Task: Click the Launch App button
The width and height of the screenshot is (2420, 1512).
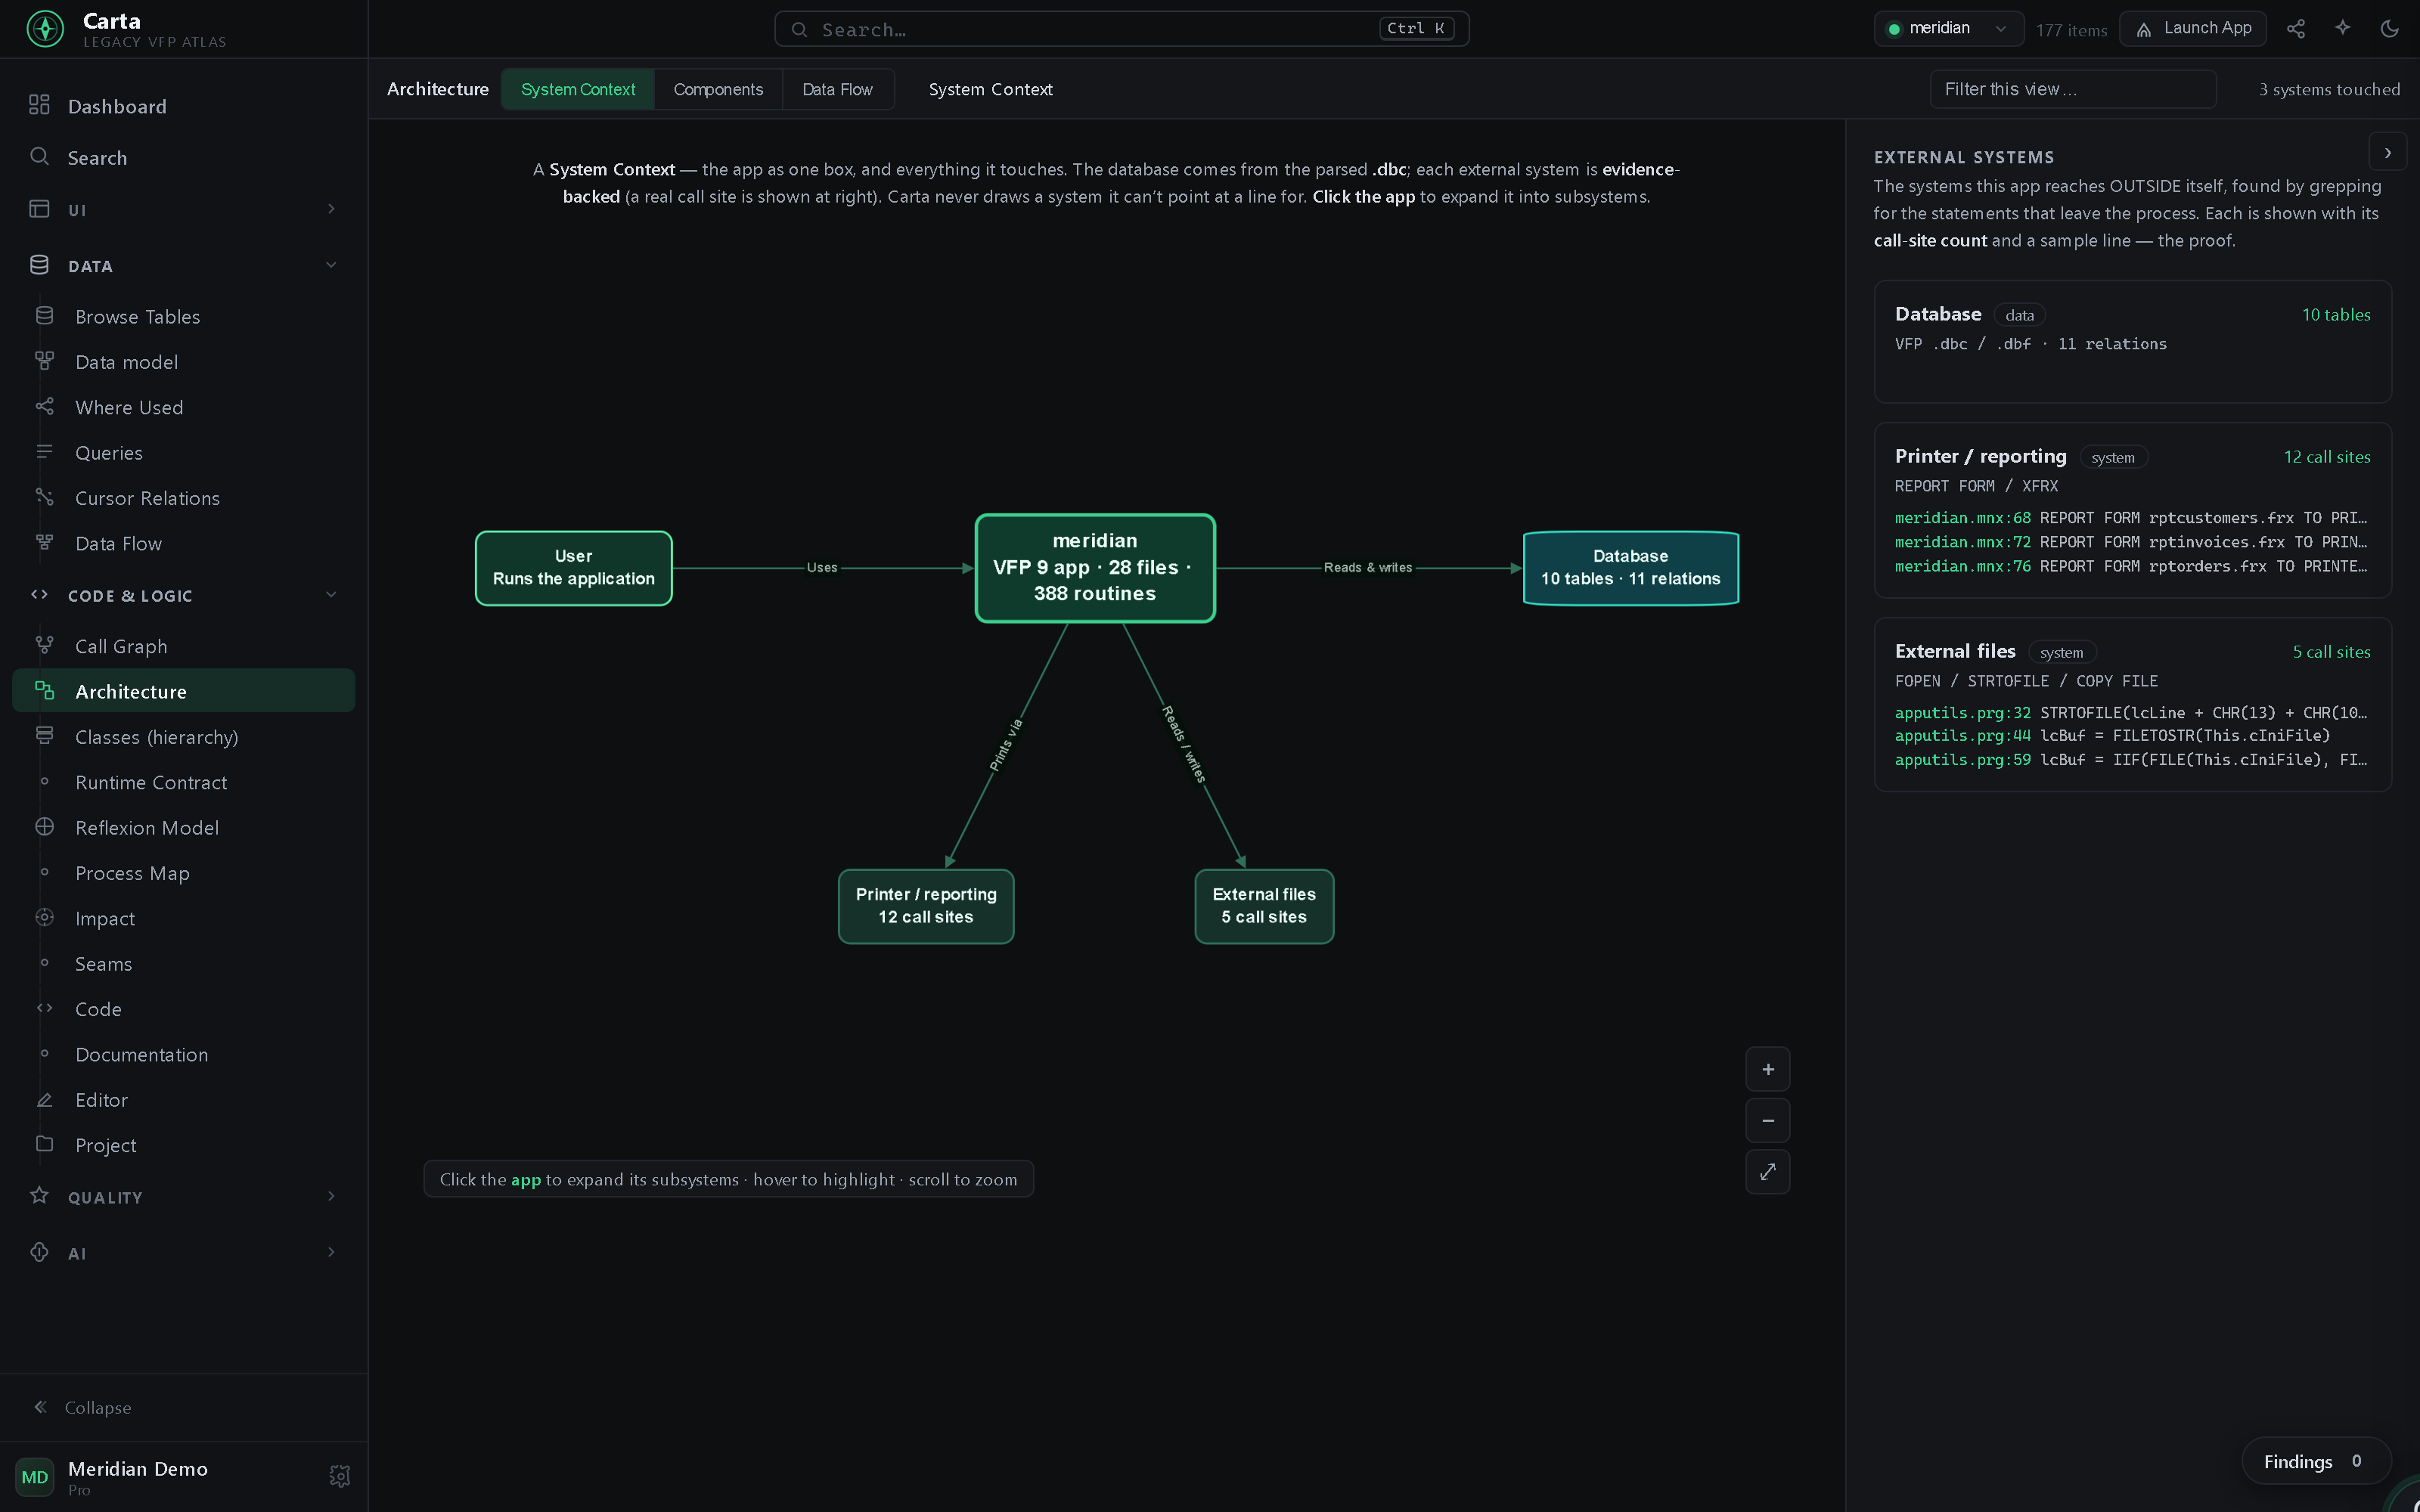Action: click(2193, 29)
